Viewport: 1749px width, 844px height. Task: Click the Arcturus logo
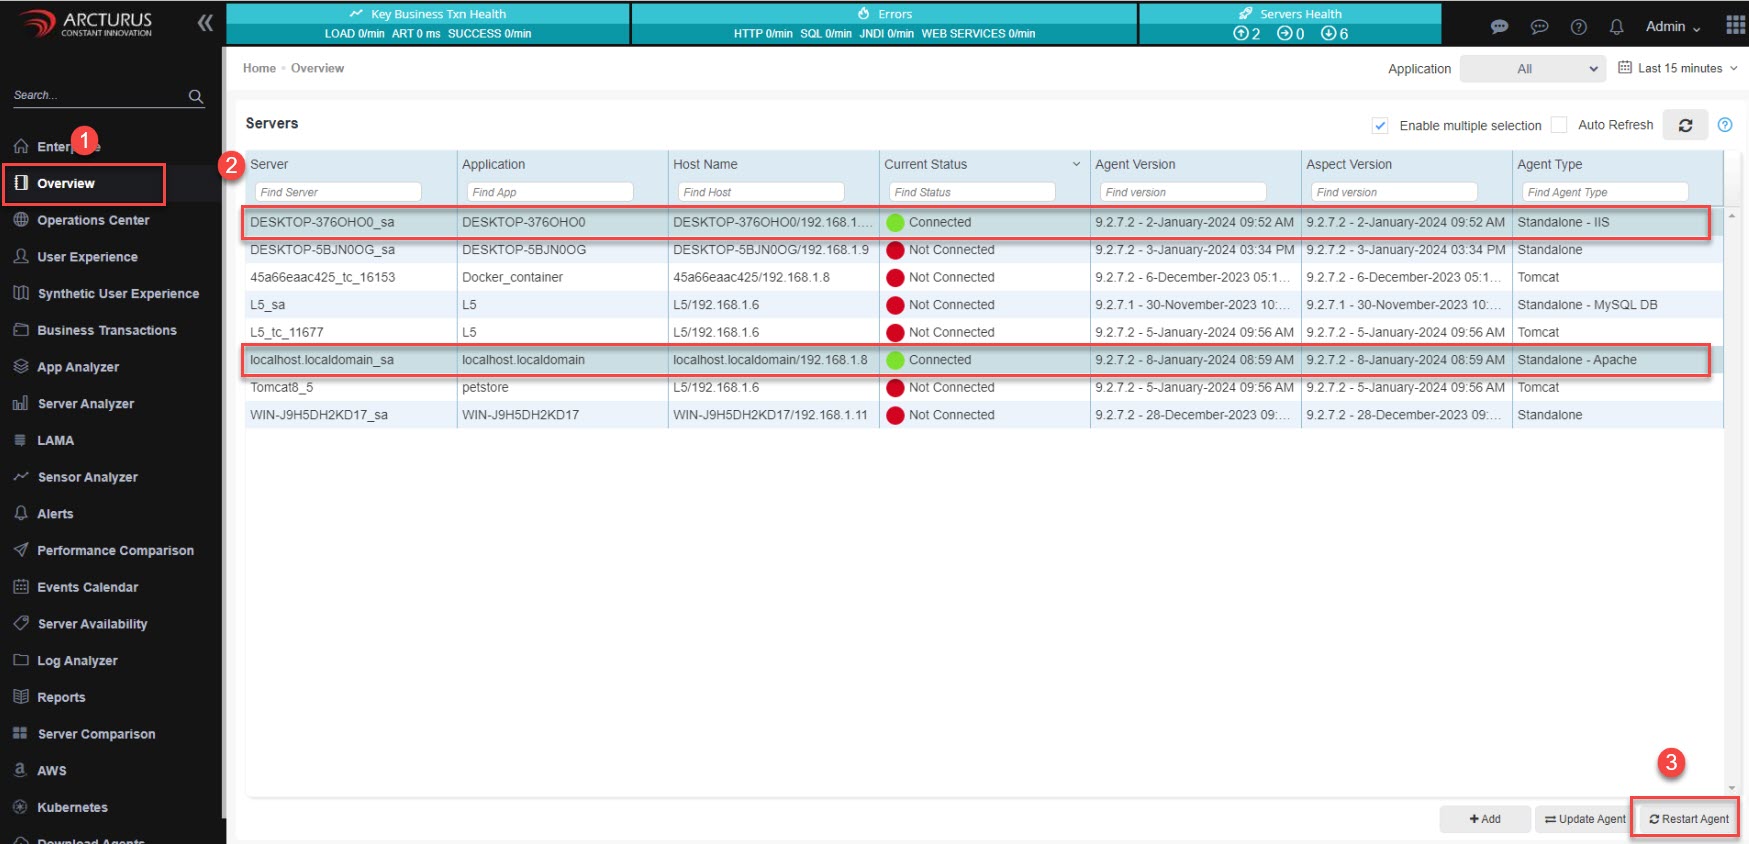click(86, 23)
